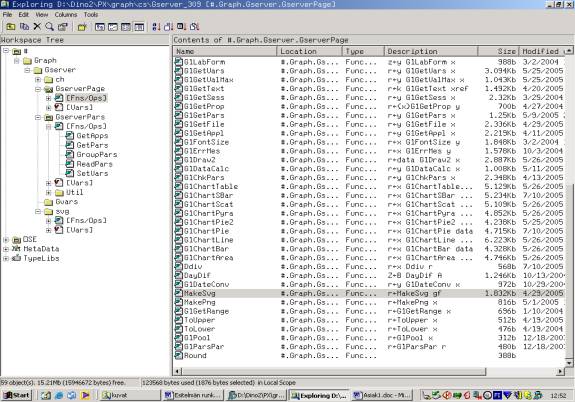Click the Delete (X) toolbar icon

37,26
